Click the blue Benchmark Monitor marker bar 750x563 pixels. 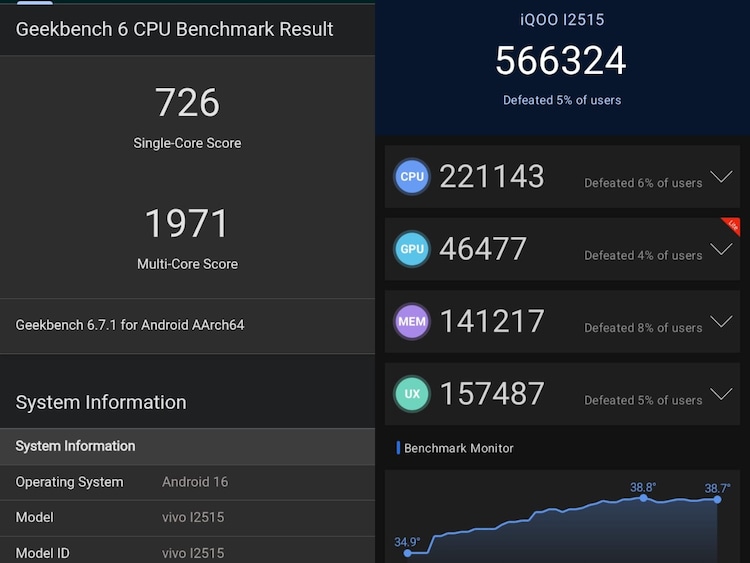coord(398,448)
